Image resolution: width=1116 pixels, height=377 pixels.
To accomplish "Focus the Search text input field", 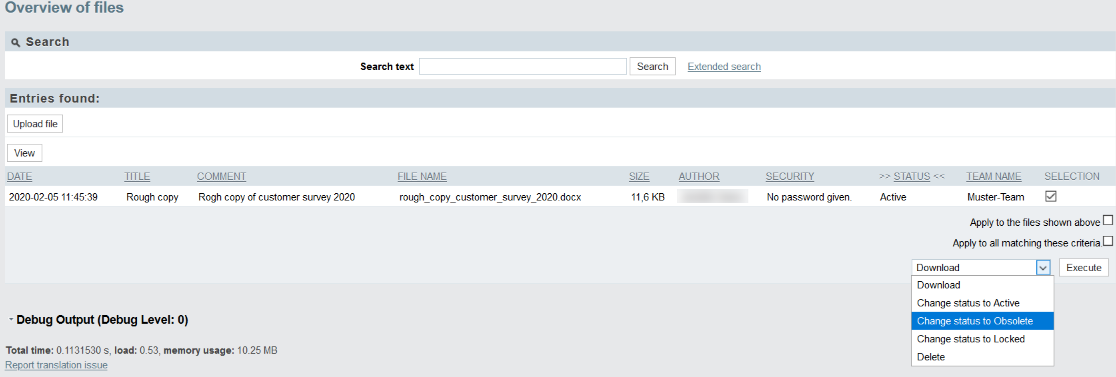I will click(522, 66).
